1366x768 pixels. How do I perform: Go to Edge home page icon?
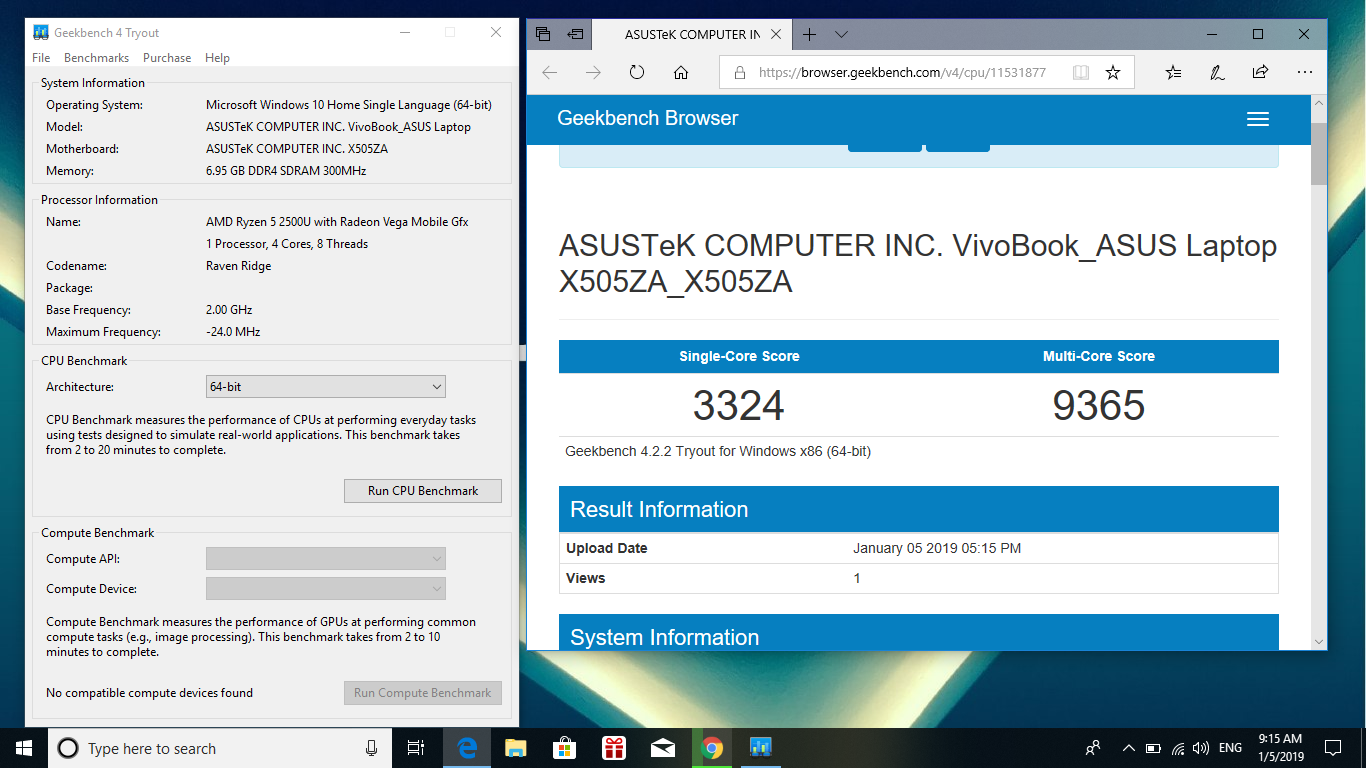681,72
